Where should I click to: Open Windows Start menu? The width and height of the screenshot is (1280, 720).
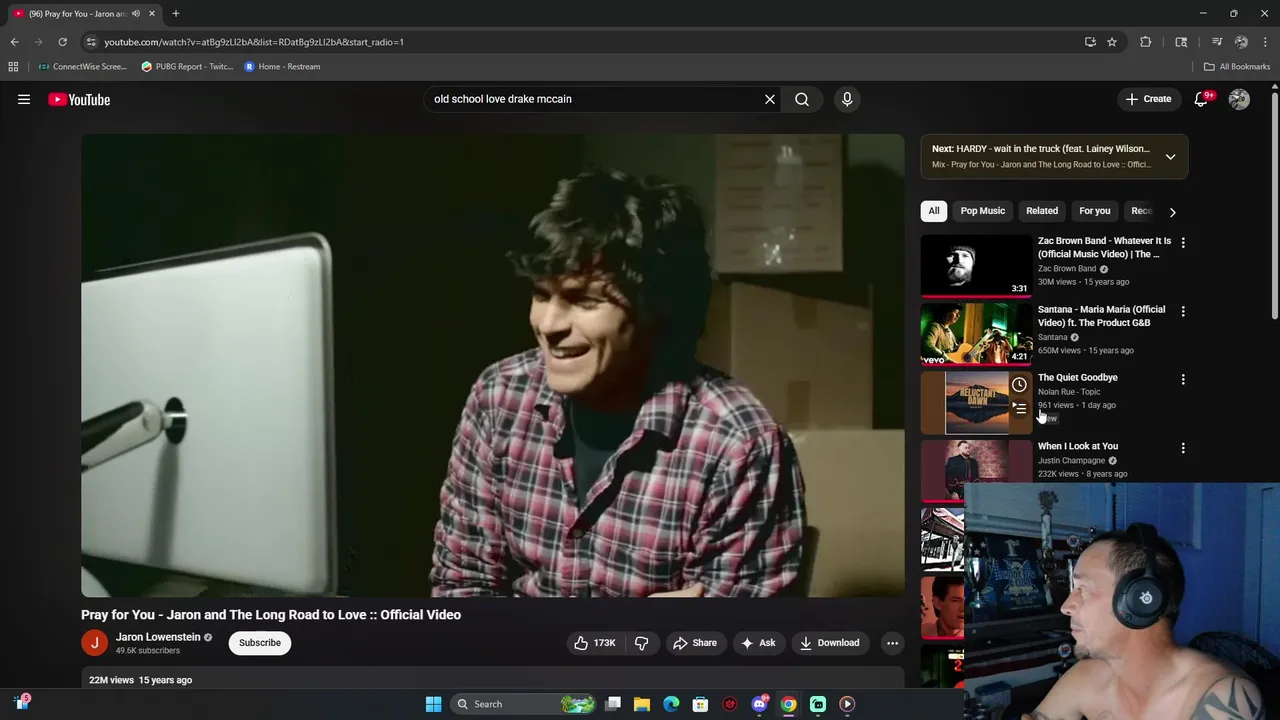(433, 704)
